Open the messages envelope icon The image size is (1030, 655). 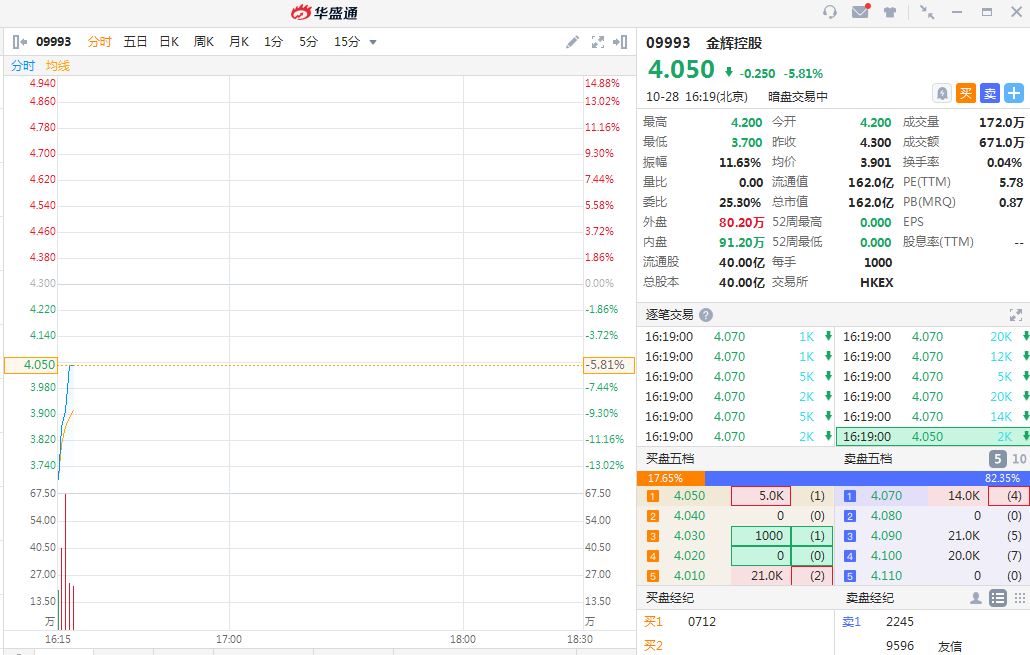[x=860, y=12]
